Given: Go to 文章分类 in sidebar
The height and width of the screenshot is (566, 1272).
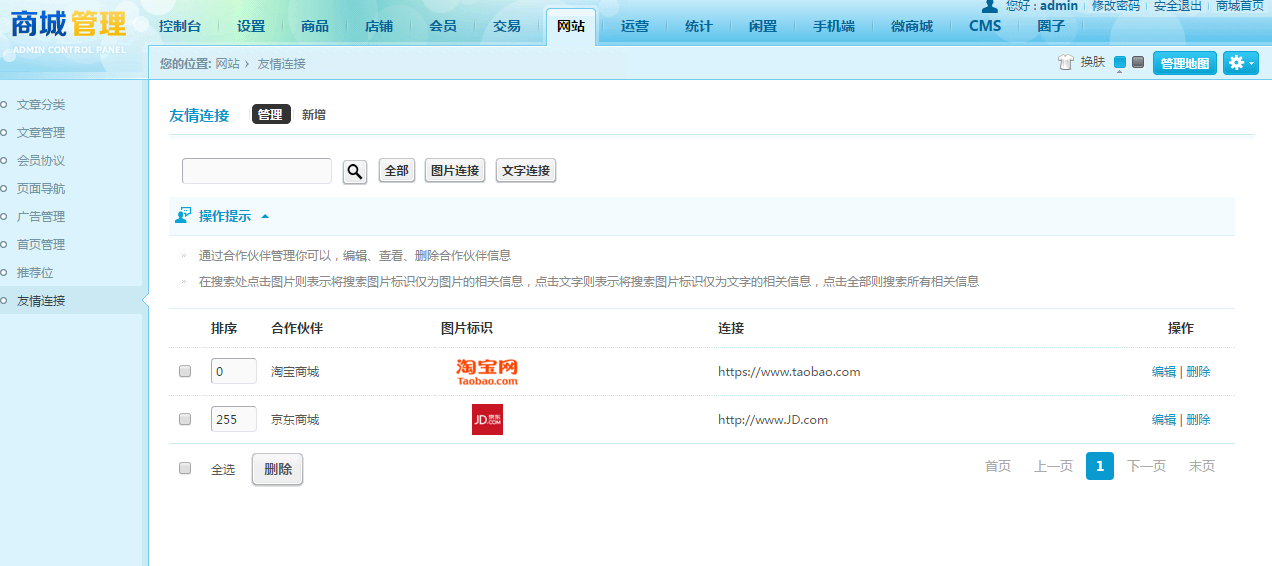Looking at the screenshot, I should (41, 104).
